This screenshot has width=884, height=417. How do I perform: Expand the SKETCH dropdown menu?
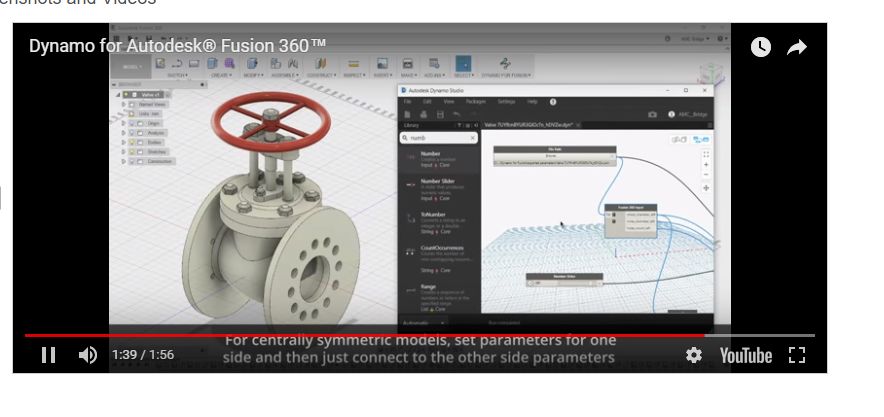click(178, 75)
